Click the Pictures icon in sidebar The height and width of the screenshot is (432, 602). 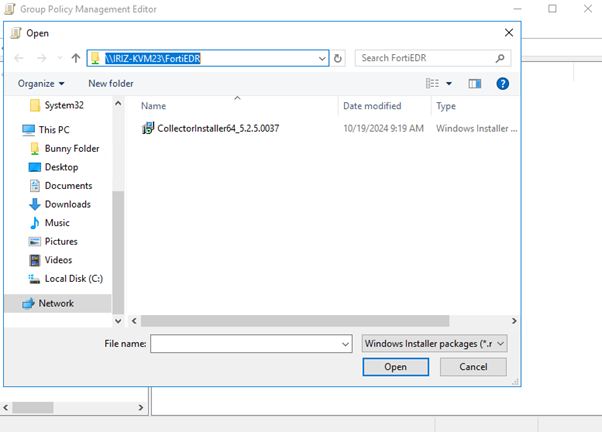(x=35, y=242)
